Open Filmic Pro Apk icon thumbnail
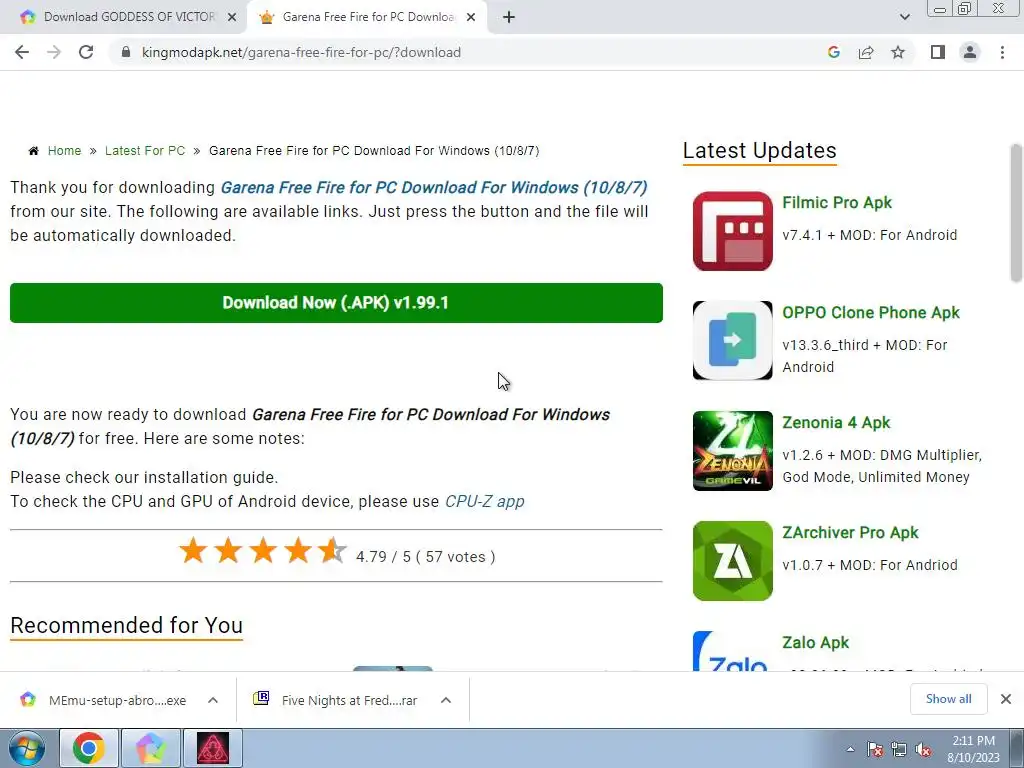Viewport: 1024px width, 768px height. [x=733, y=231]
